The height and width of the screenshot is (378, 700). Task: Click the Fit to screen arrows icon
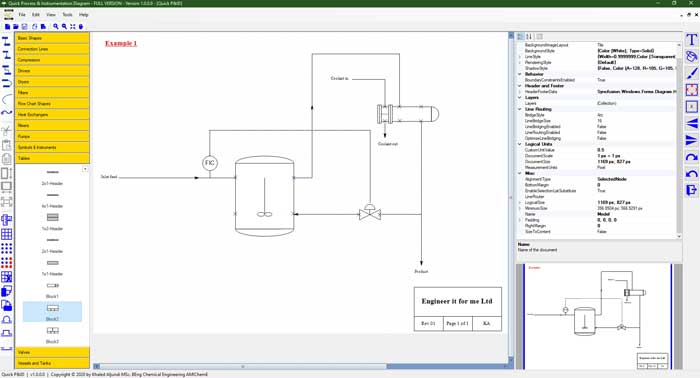pos(73,27)
